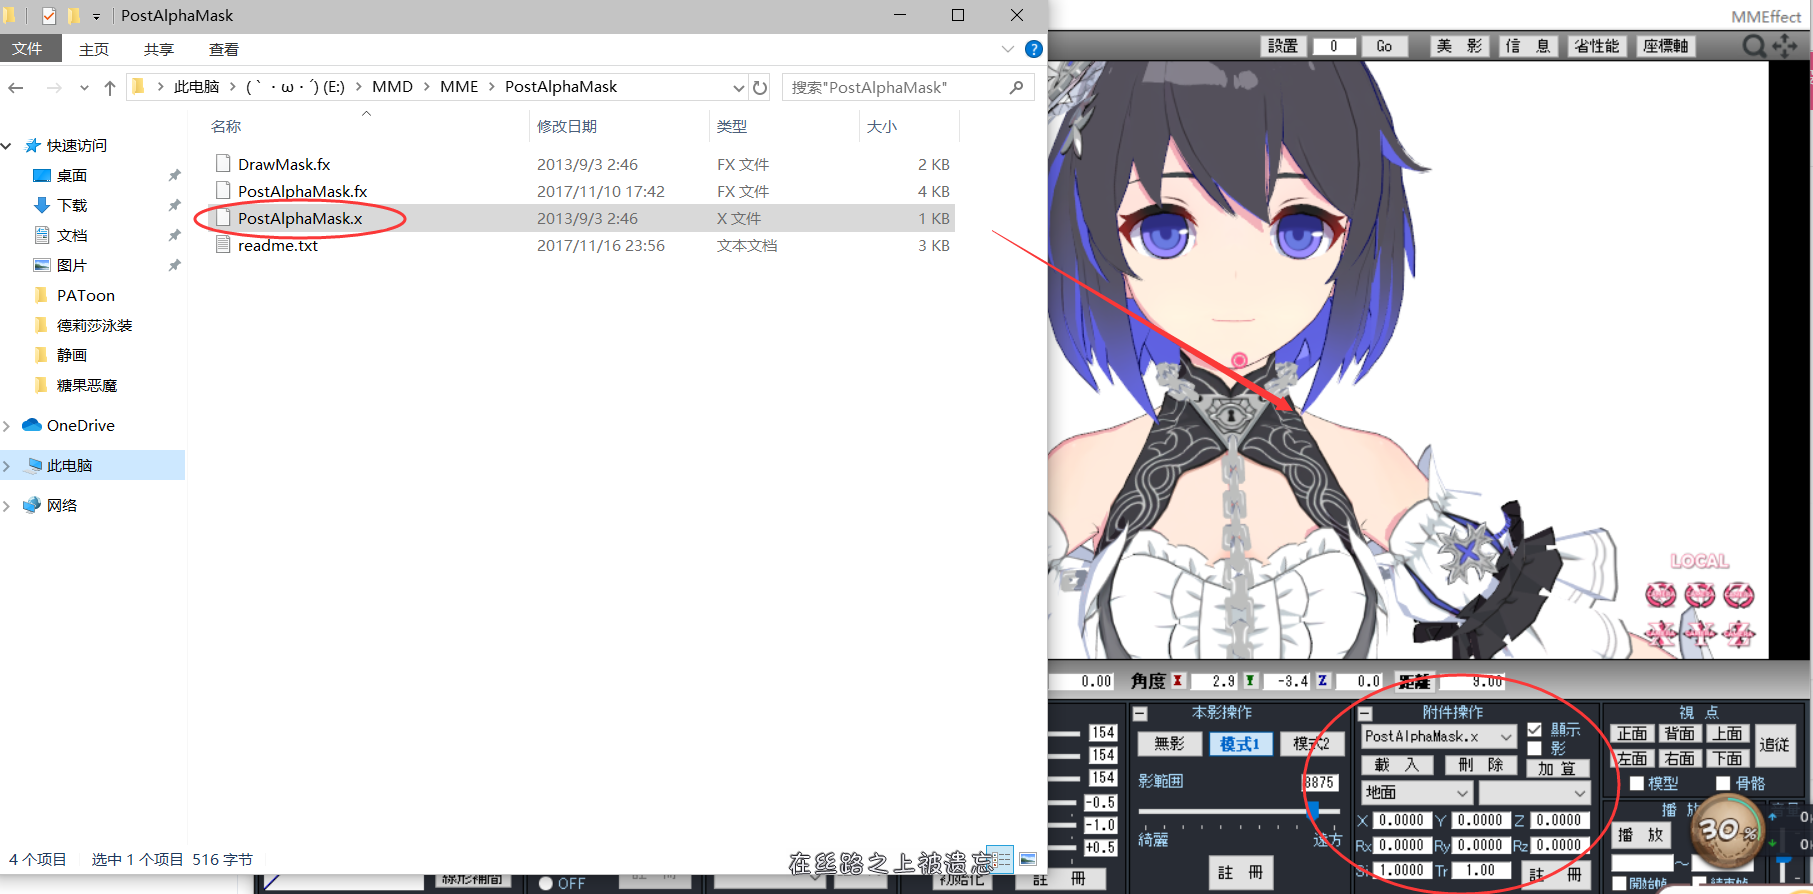Viewport: 1813px width, 894px height.
Task: Click the camera X move icon in MMD viewport
Action: [x=1661, y=634]
